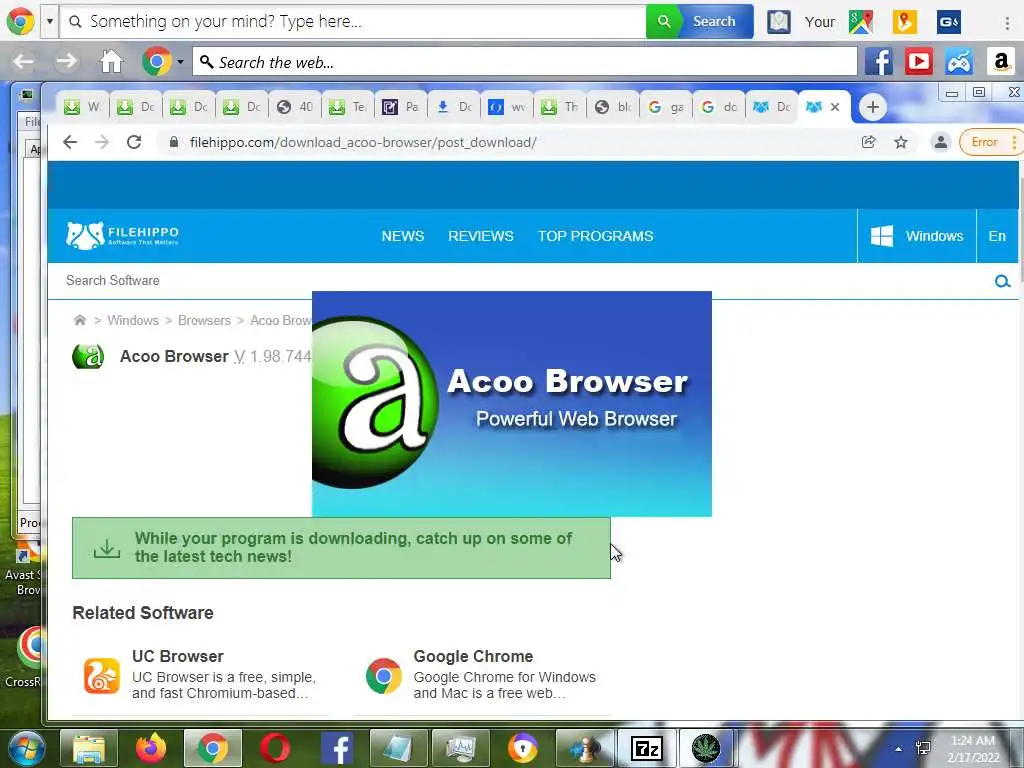The image size is (1024, 768).
Task: Click the green 'While your program is downloading' notice
Action: [x=342, y=548]
